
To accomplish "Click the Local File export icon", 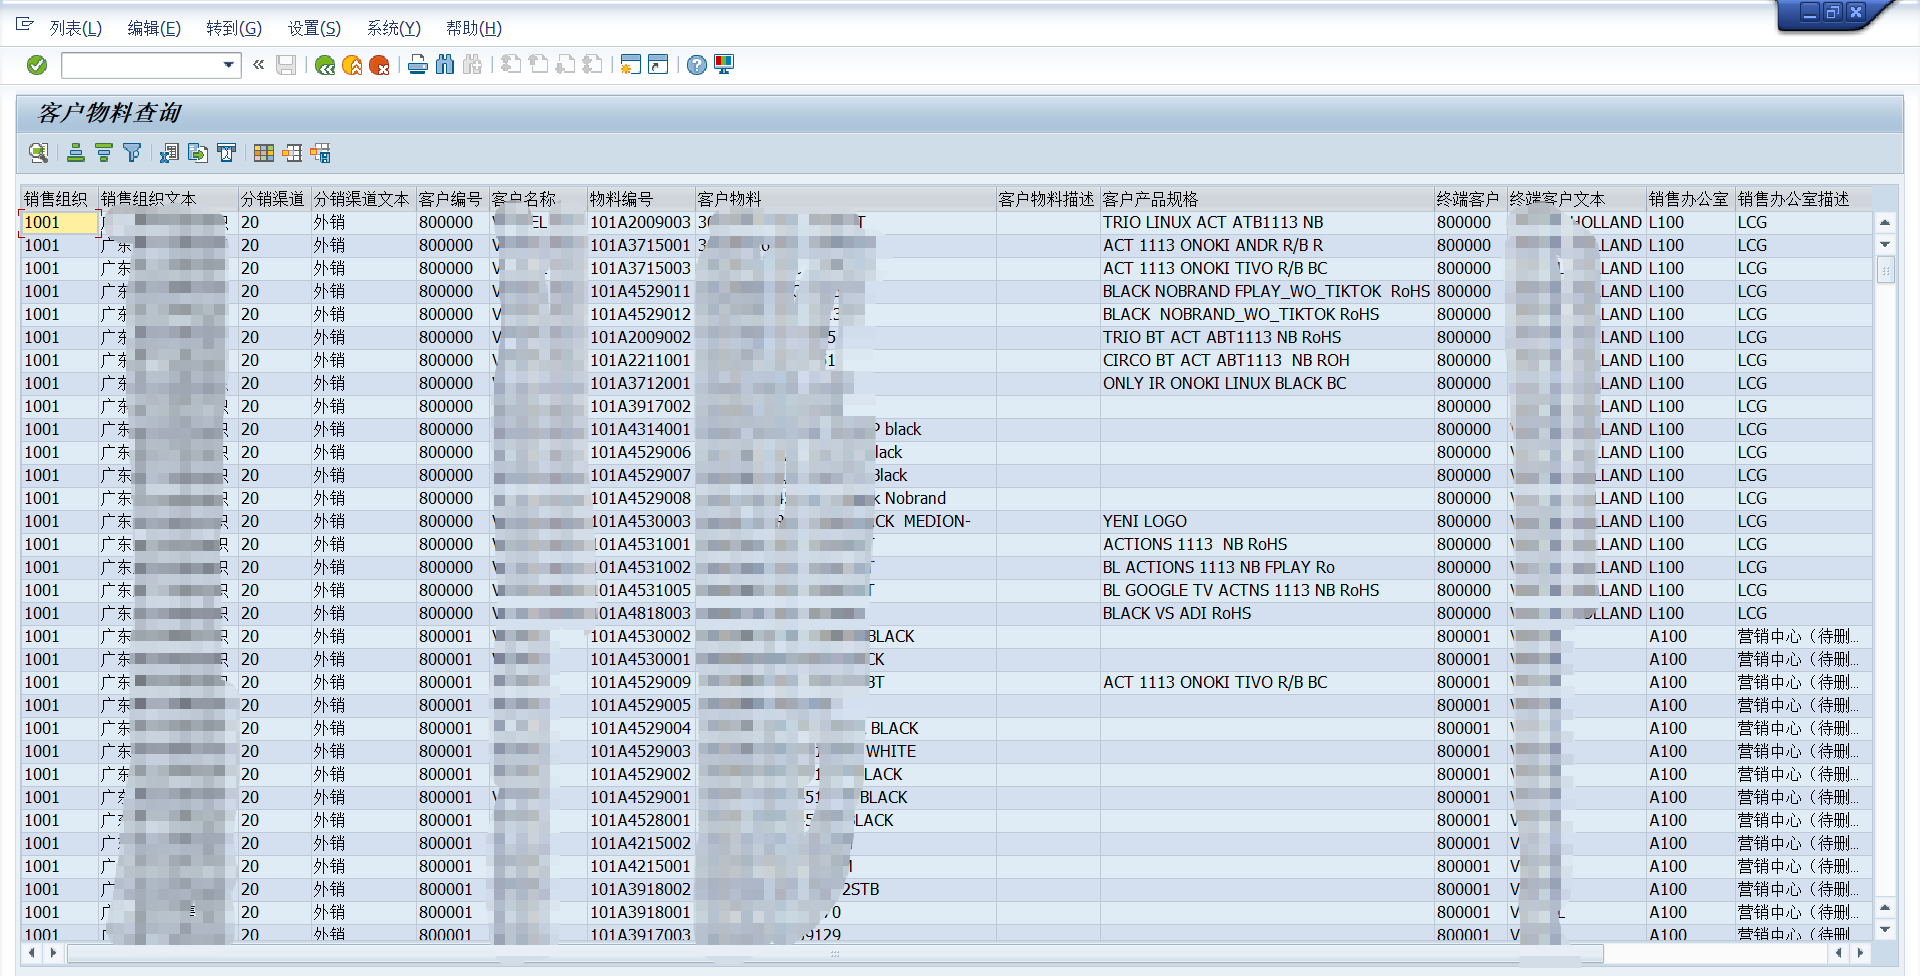I will point(198,153).
